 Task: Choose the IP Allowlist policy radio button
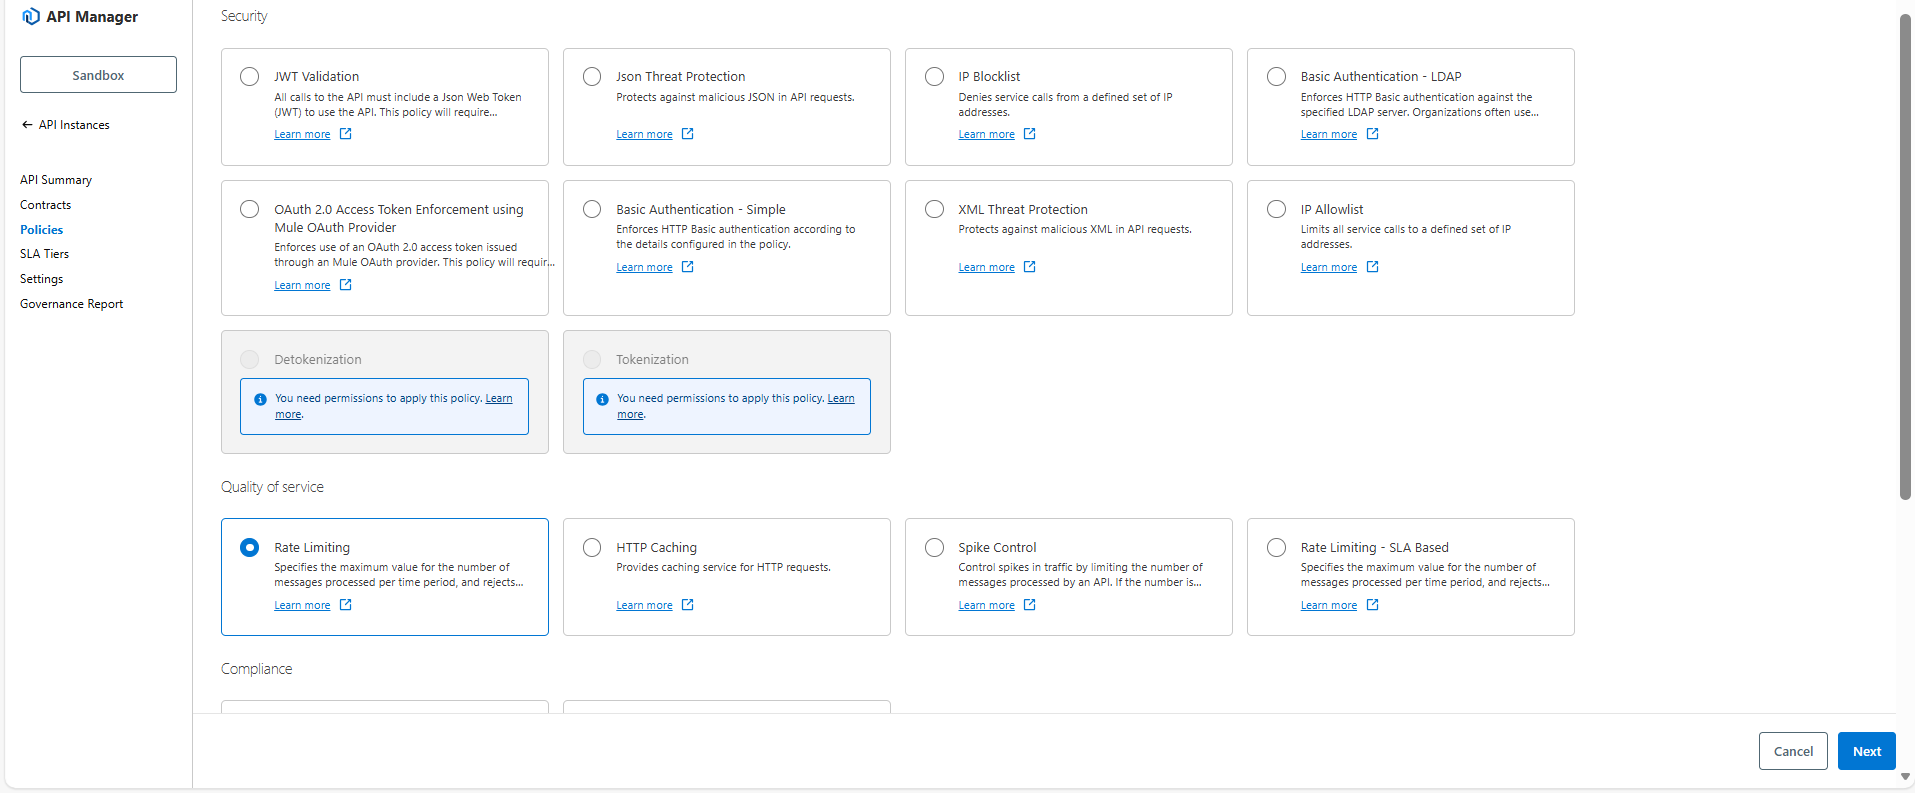point(1276,209)
